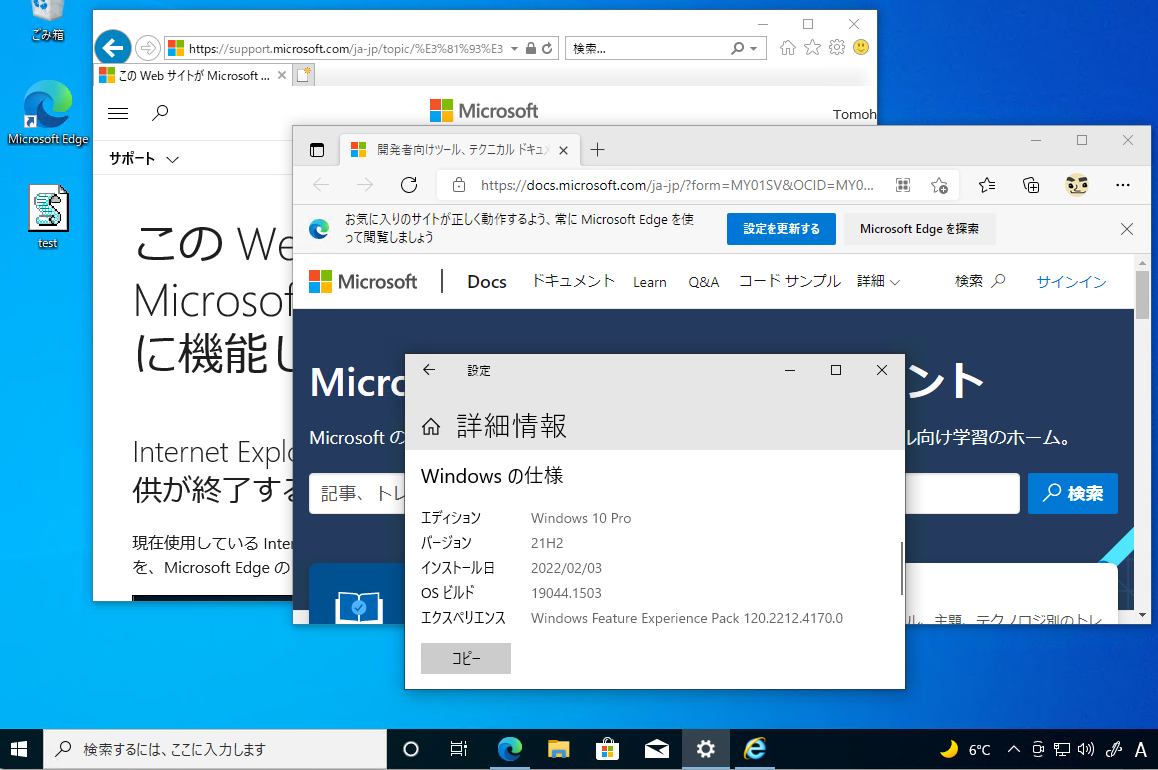
Task: Click the Windows Start button
Action: (19, 749)
